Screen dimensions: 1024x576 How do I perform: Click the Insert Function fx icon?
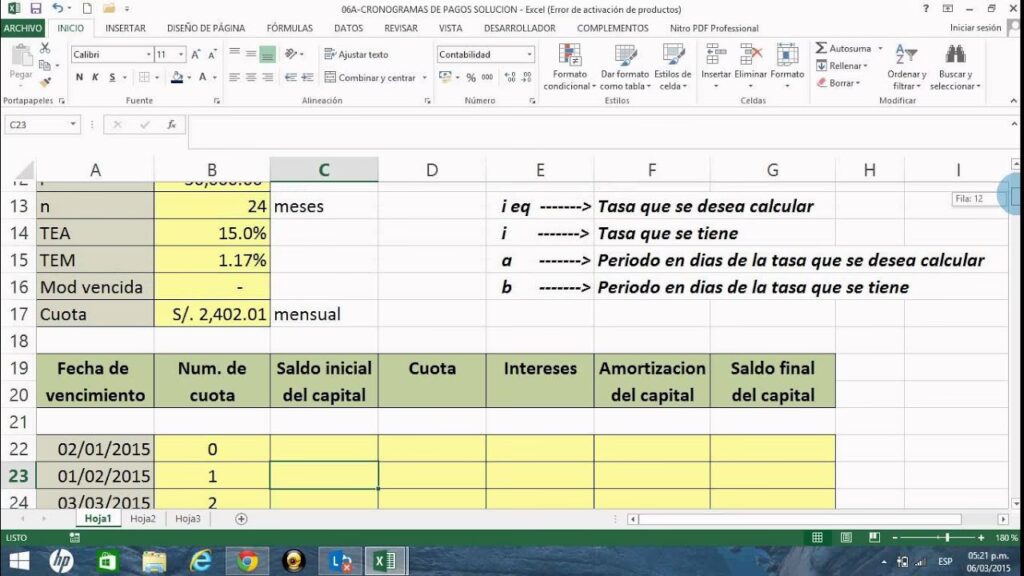171,125
